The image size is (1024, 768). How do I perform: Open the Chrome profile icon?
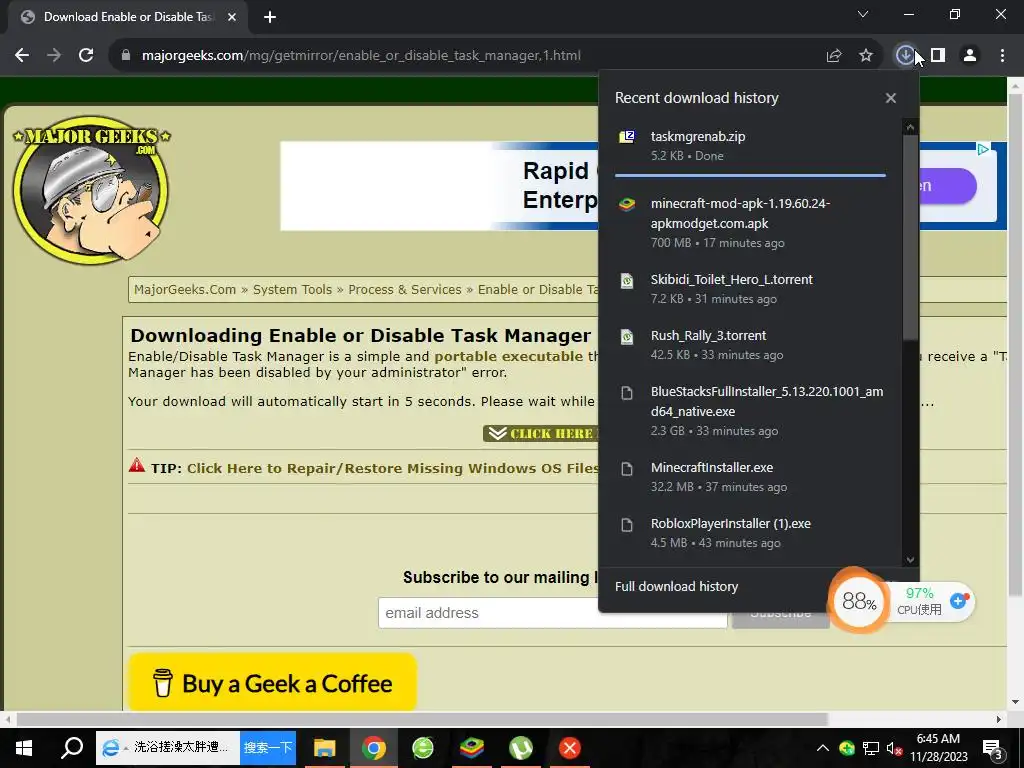[x=970, y=56]
